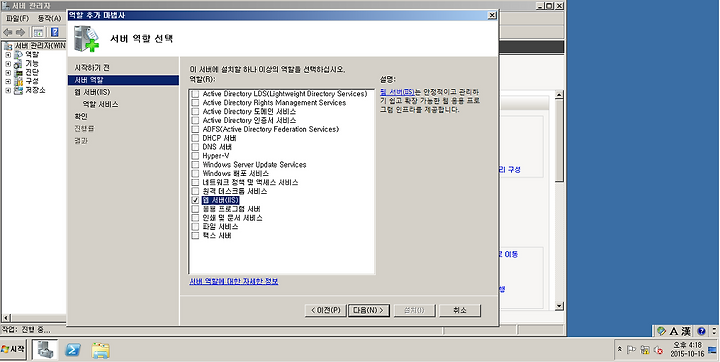This screenshot has height=362, width=720.
Task: Open the 웹 서버(IIS) description link
Action: [397, 92]
